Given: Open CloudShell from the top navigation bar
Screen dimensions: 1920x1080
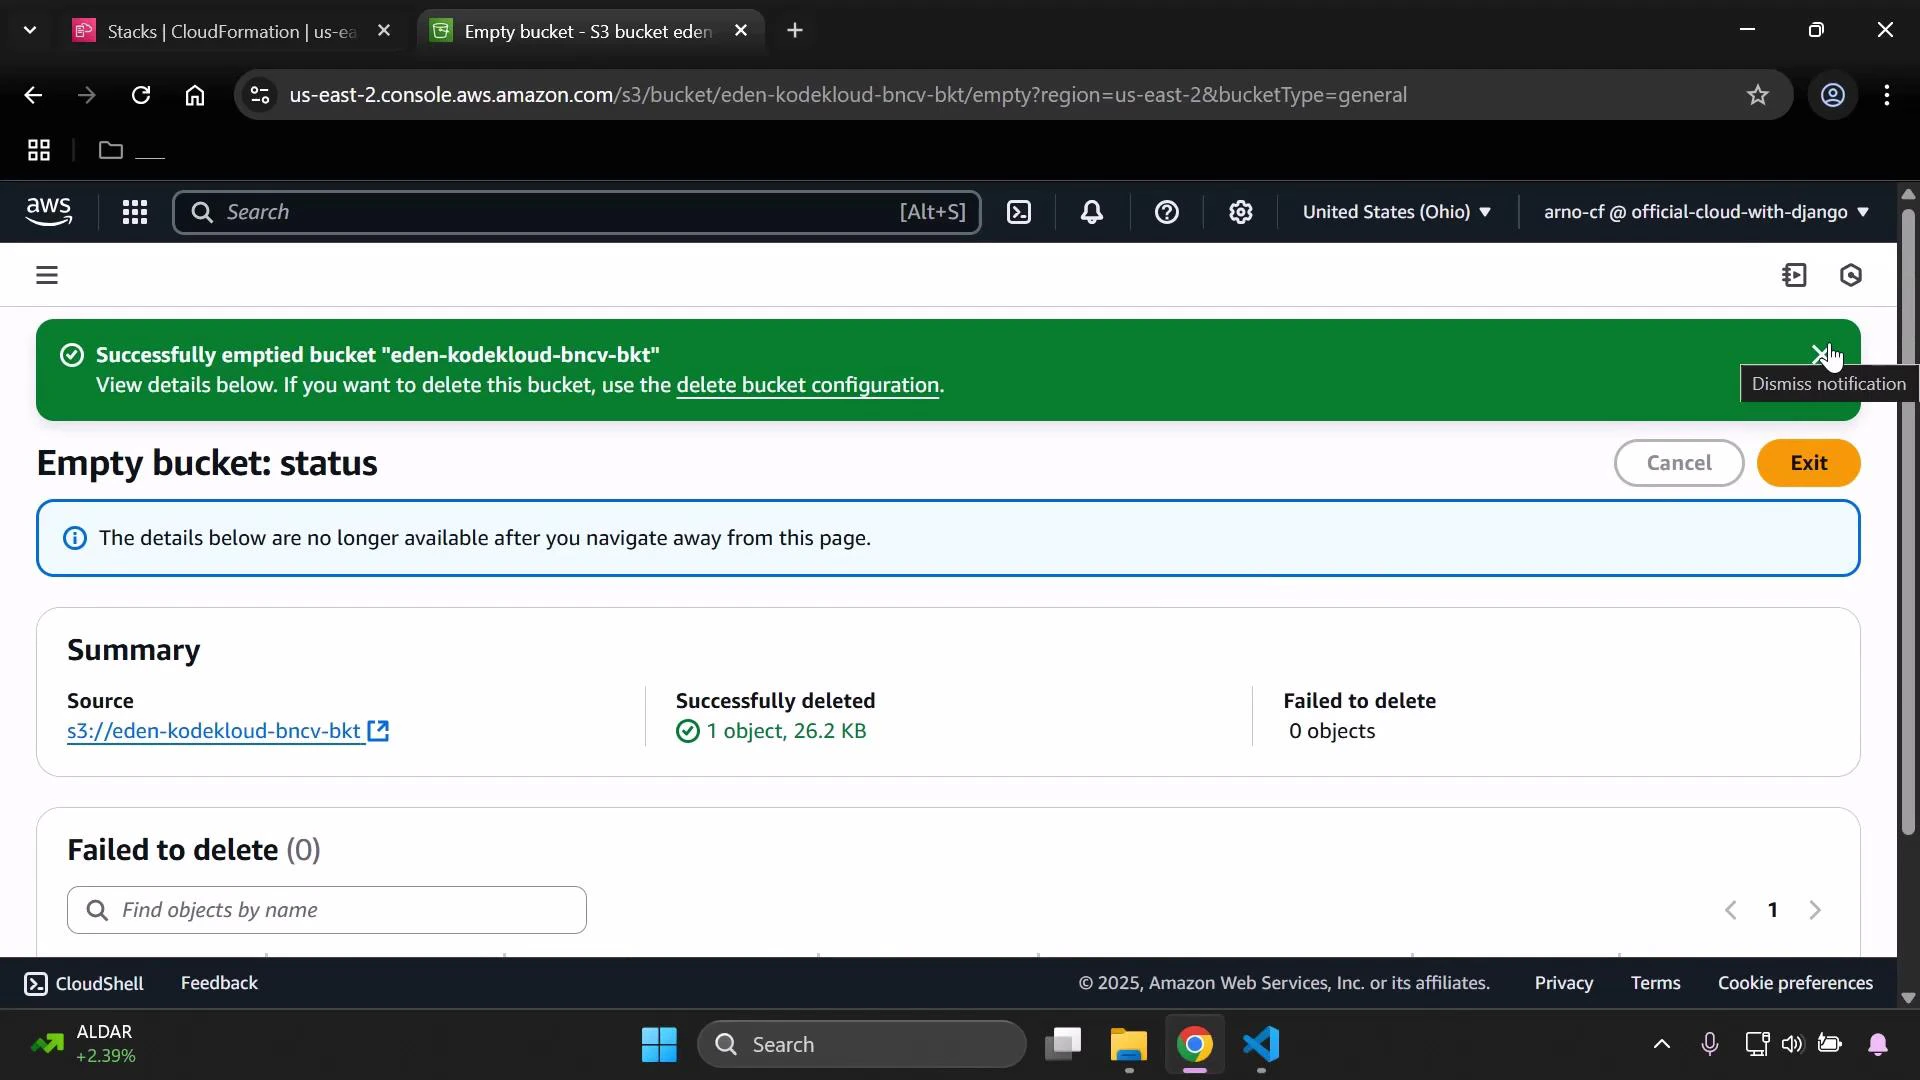Looking at the screenshot, I should point(1019,212).
